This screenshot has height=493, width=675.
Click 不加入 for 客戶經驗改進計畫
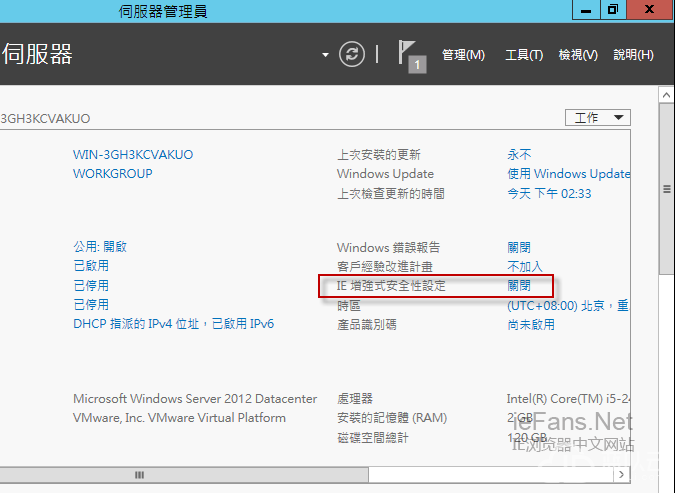[x=525, y=267]
